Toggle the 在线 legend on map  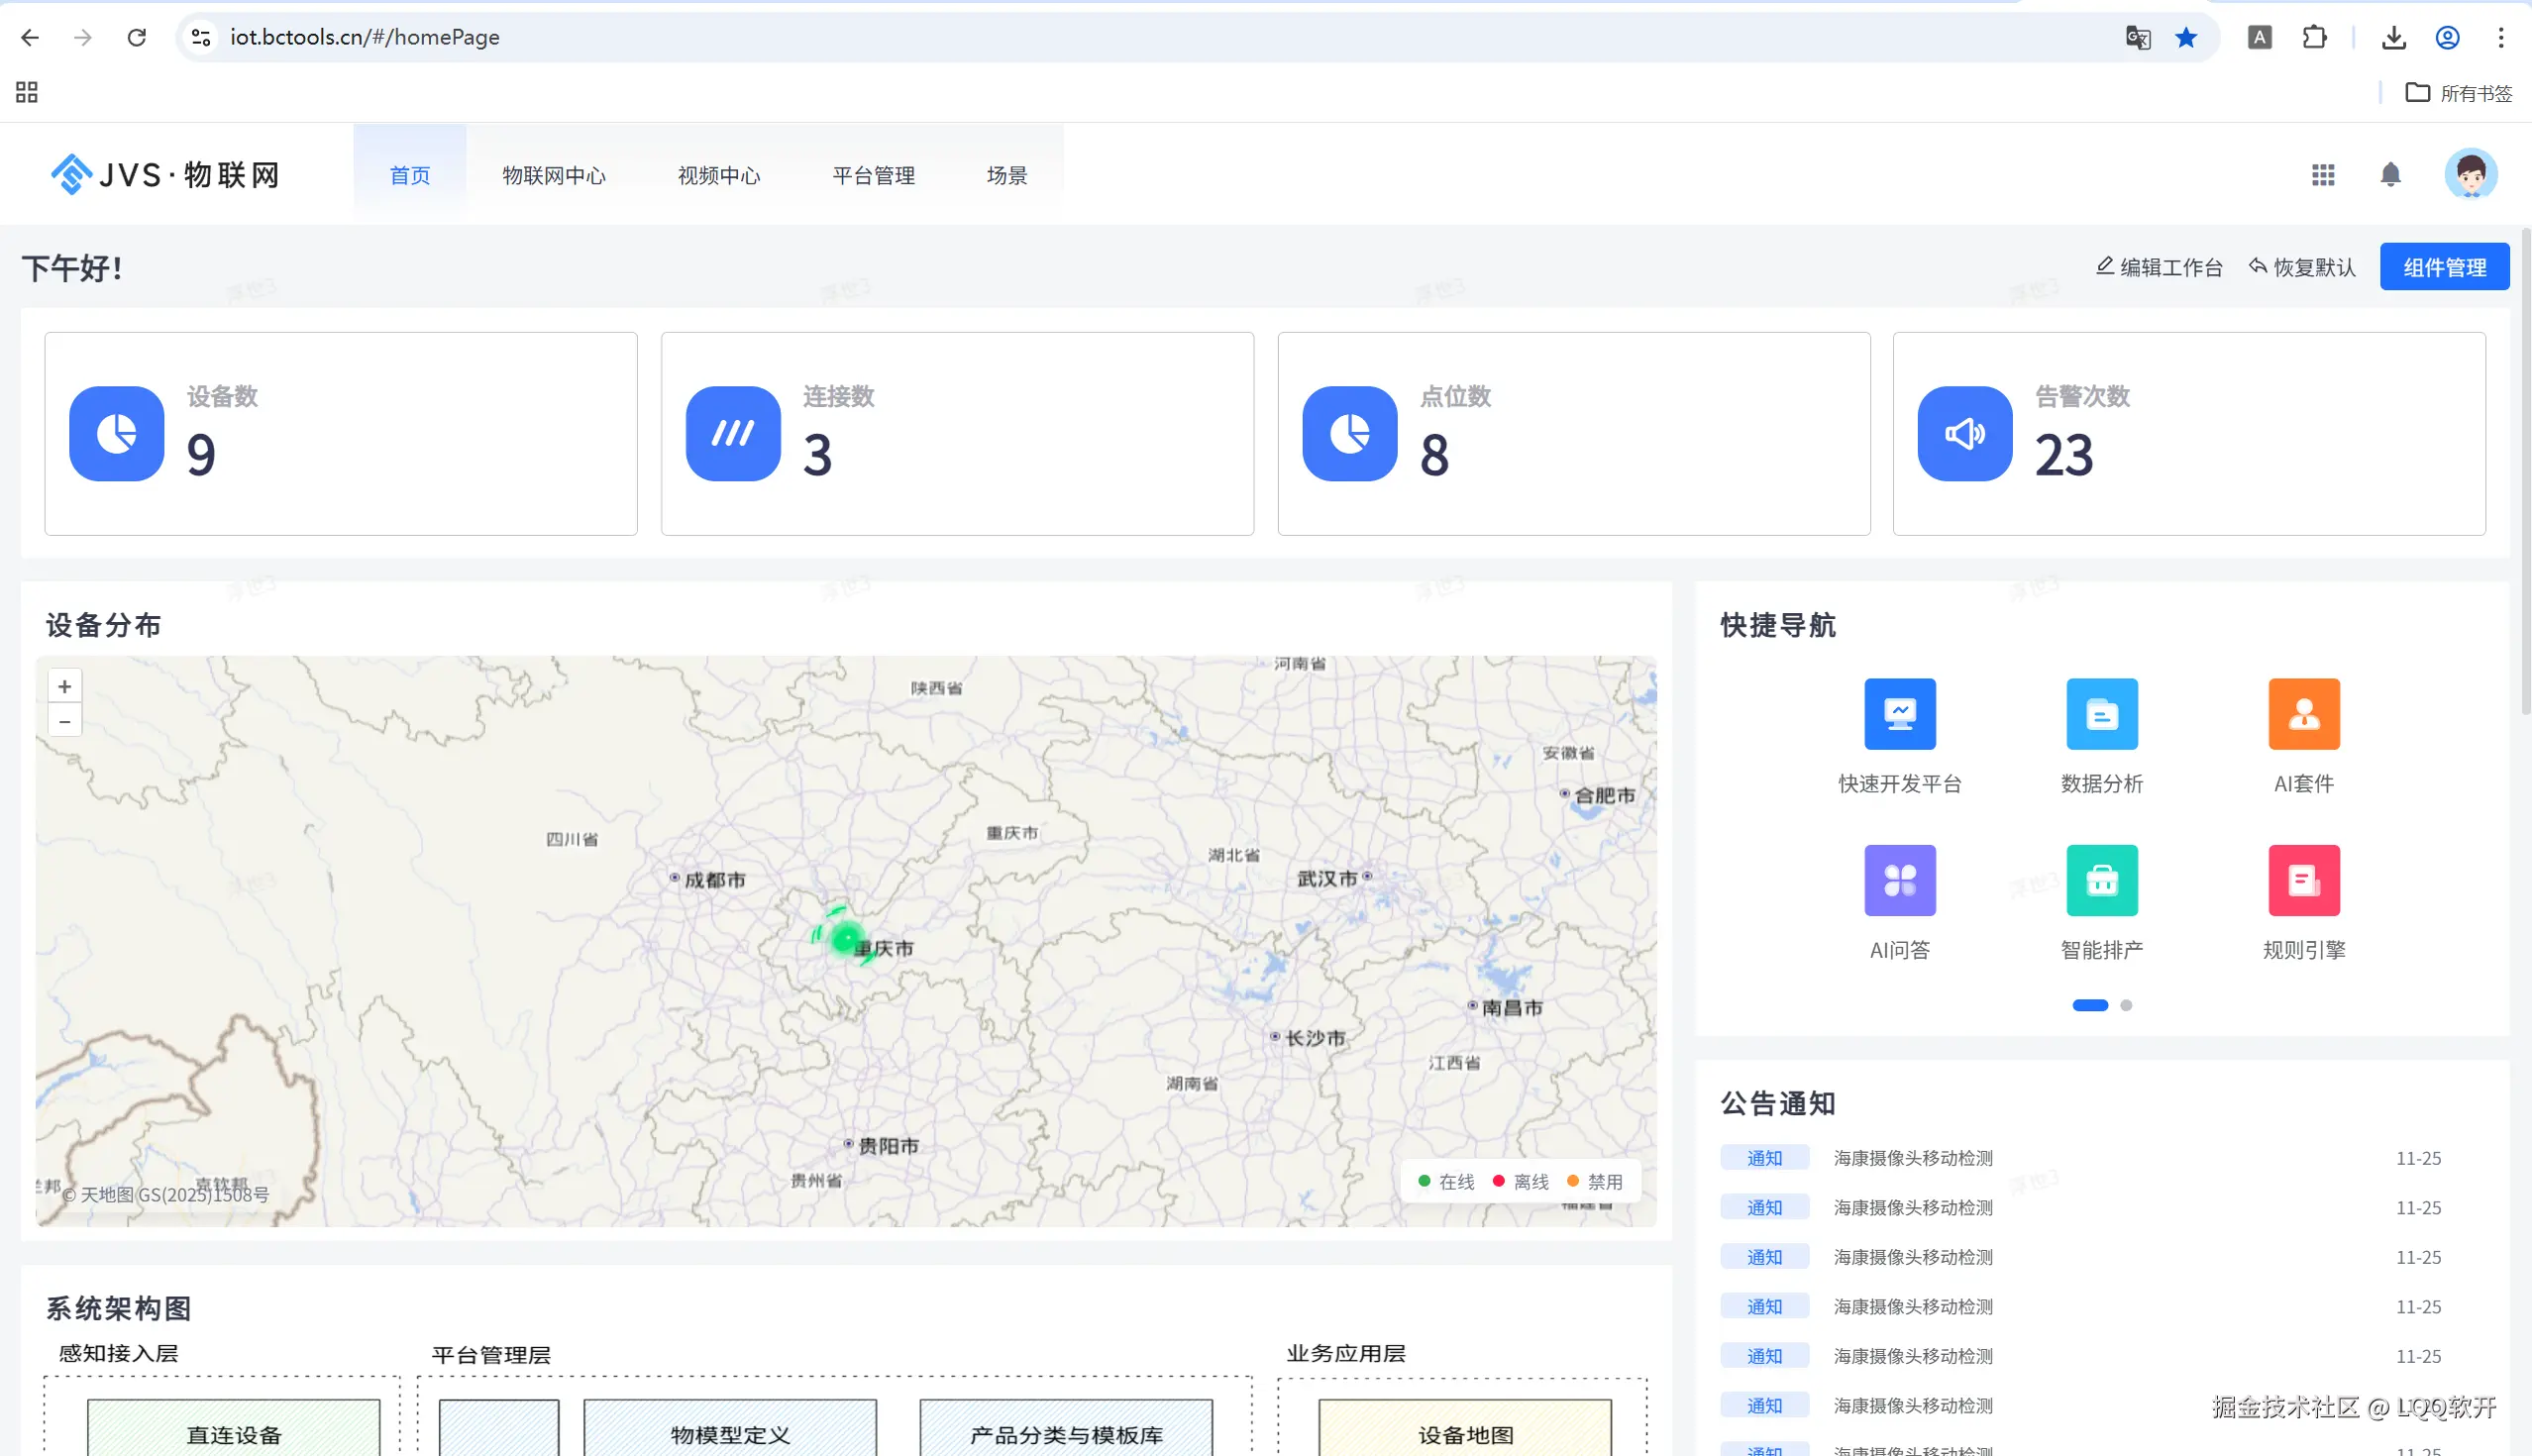click(x=1445, y=1182)
